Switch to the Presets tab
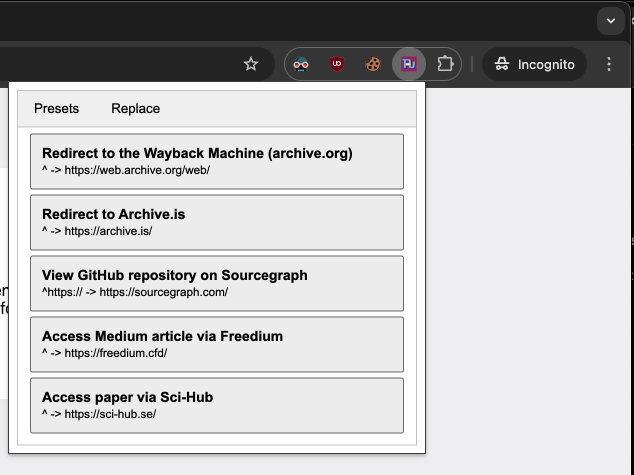The width and height of the screenshot is (634, 475). pos(57,108)
